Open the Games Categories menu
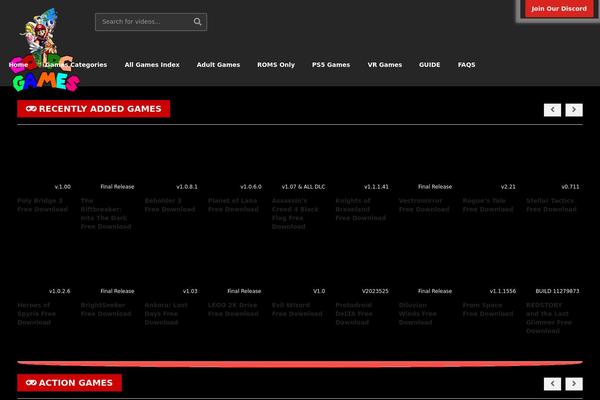600x400 pixels. (76, 64)
